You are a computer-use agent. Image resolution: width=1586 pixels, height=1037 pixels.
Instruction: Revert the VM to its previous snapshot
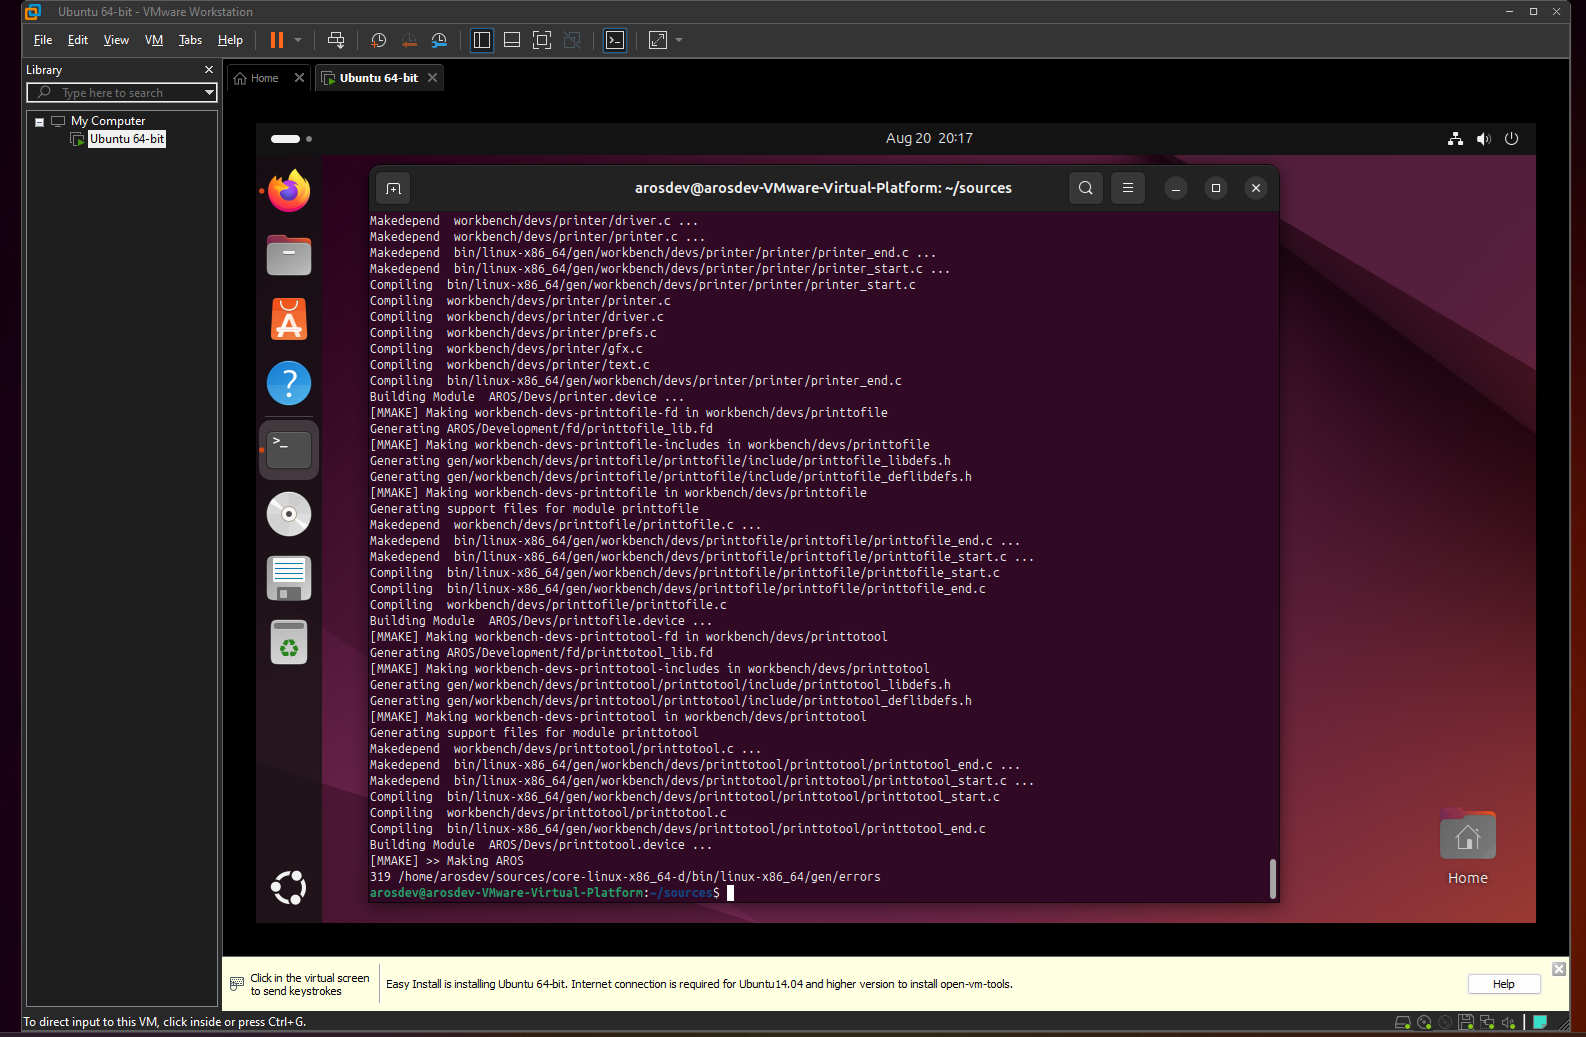[409, 40]
